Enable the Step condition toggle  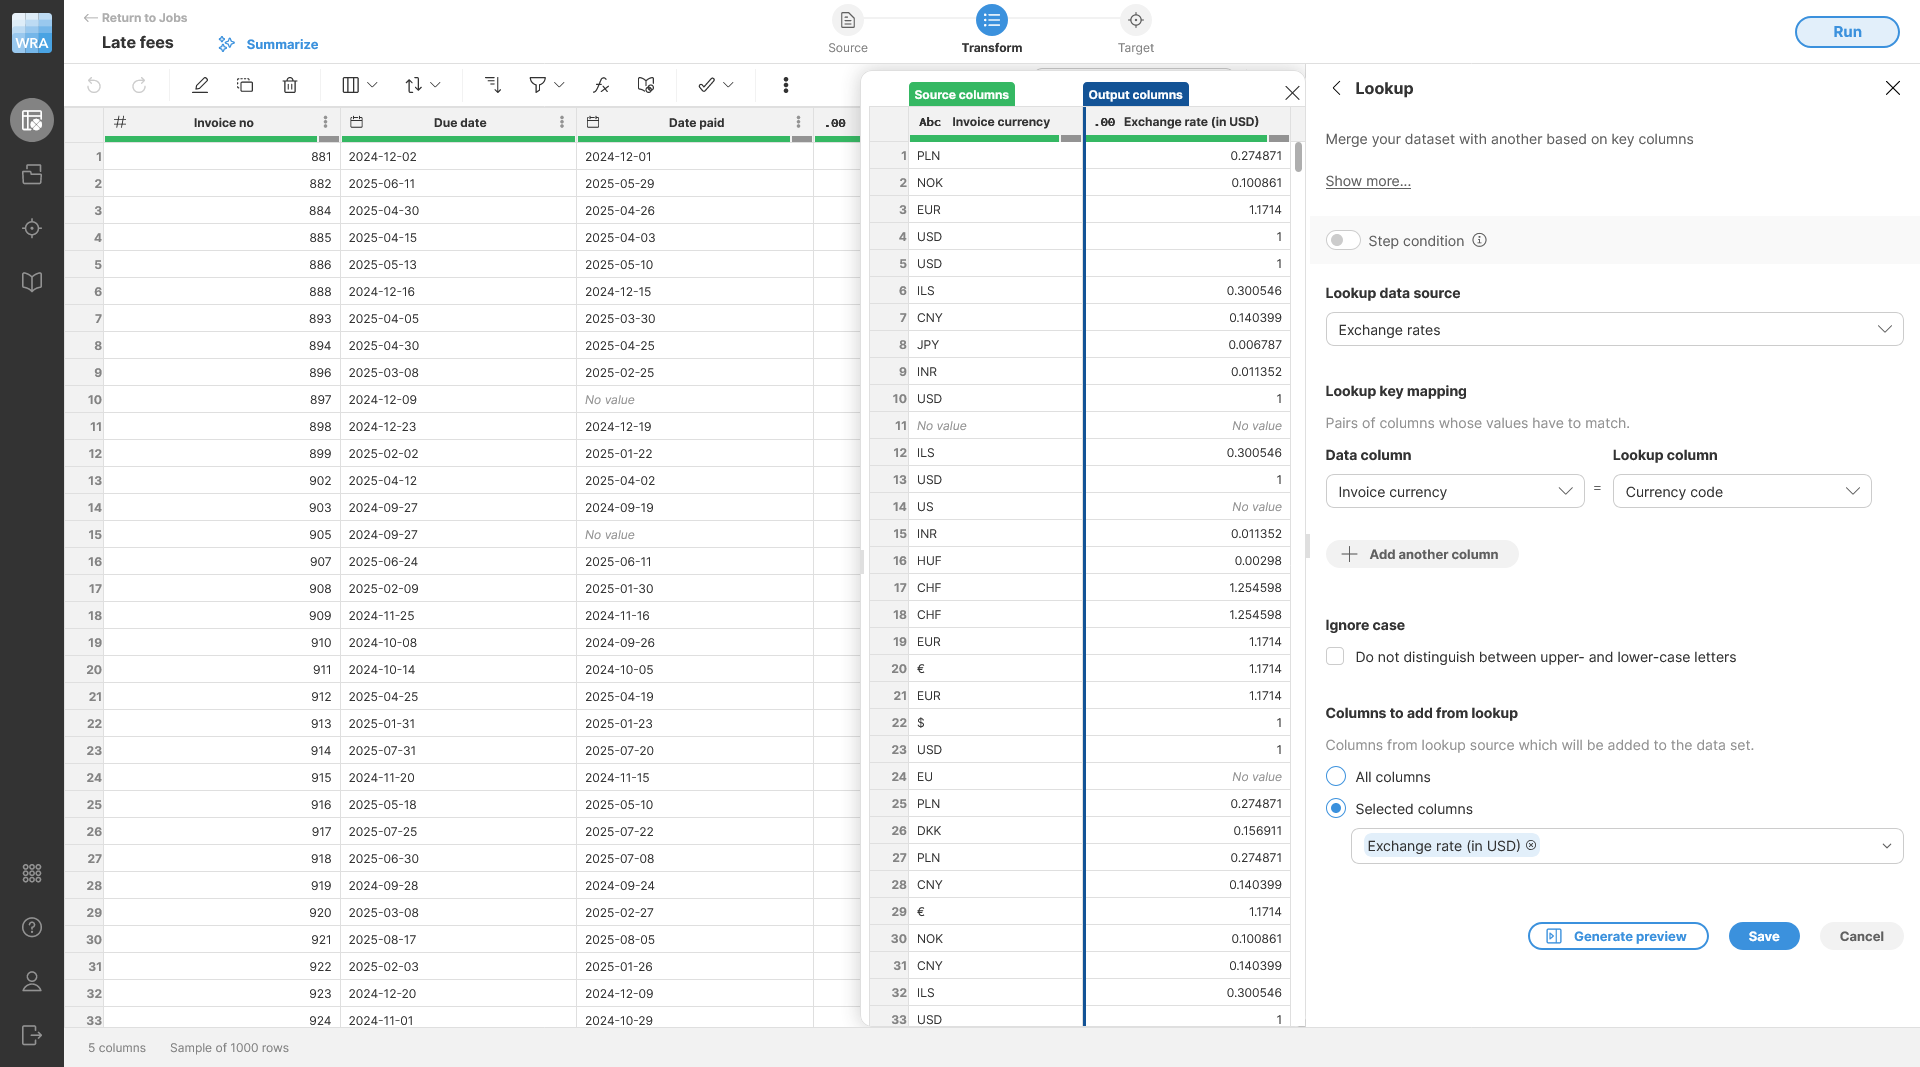click(1343, 240)
